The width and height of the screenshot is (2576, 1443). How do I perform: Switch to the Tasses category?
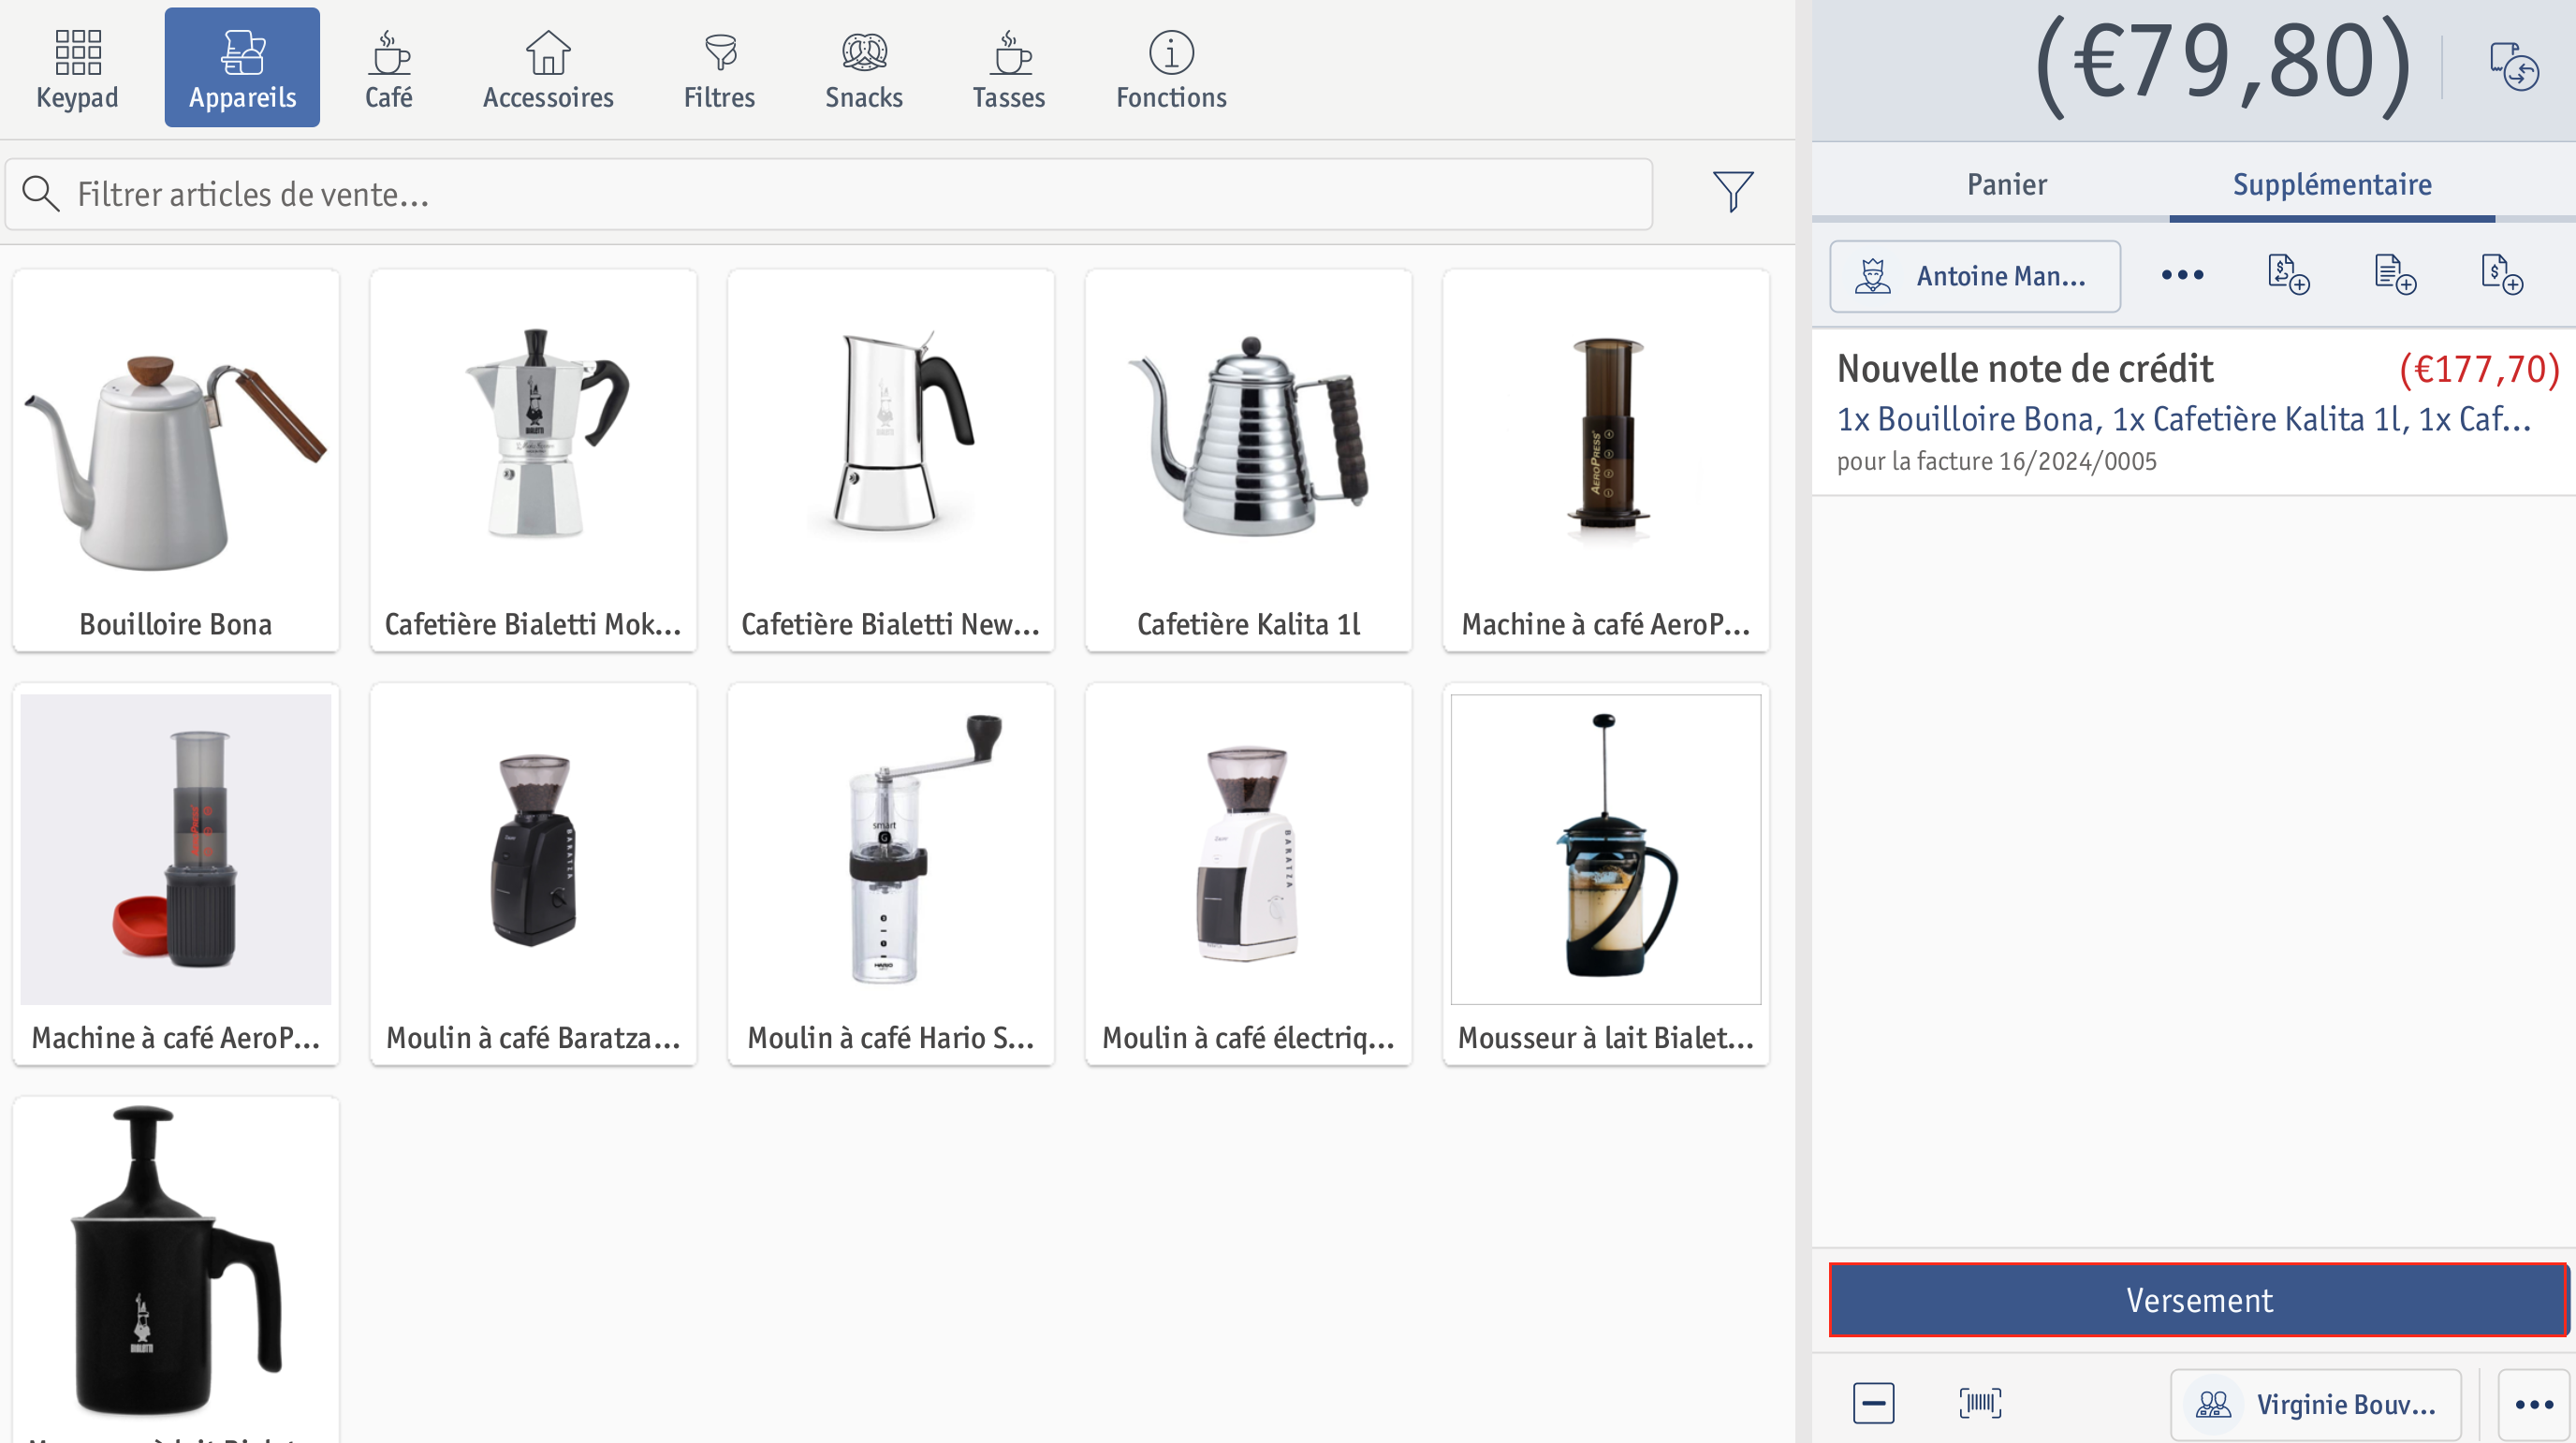1009,68
